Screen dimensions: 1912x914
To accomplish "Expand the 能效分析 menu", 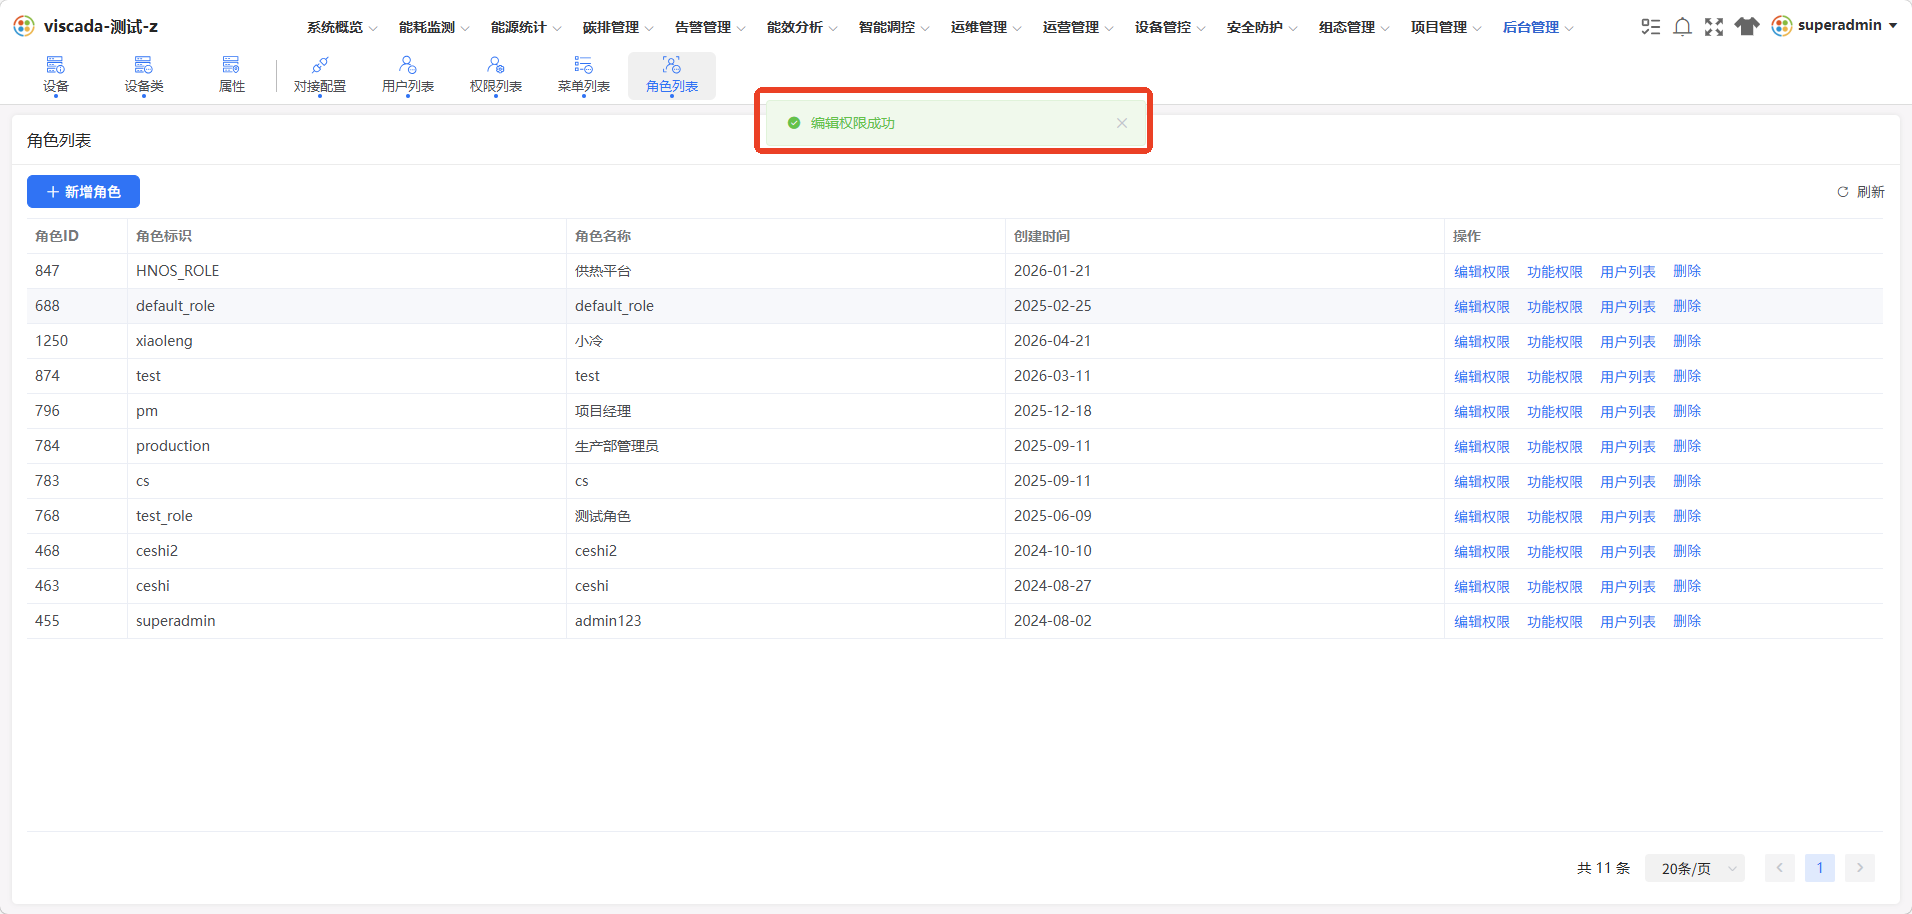I will pyautogui.click(x=802, y=27).
